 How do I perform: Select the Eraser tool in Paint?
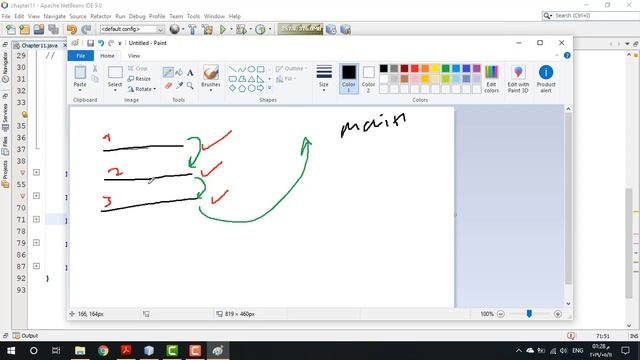[x=168, y=86]
